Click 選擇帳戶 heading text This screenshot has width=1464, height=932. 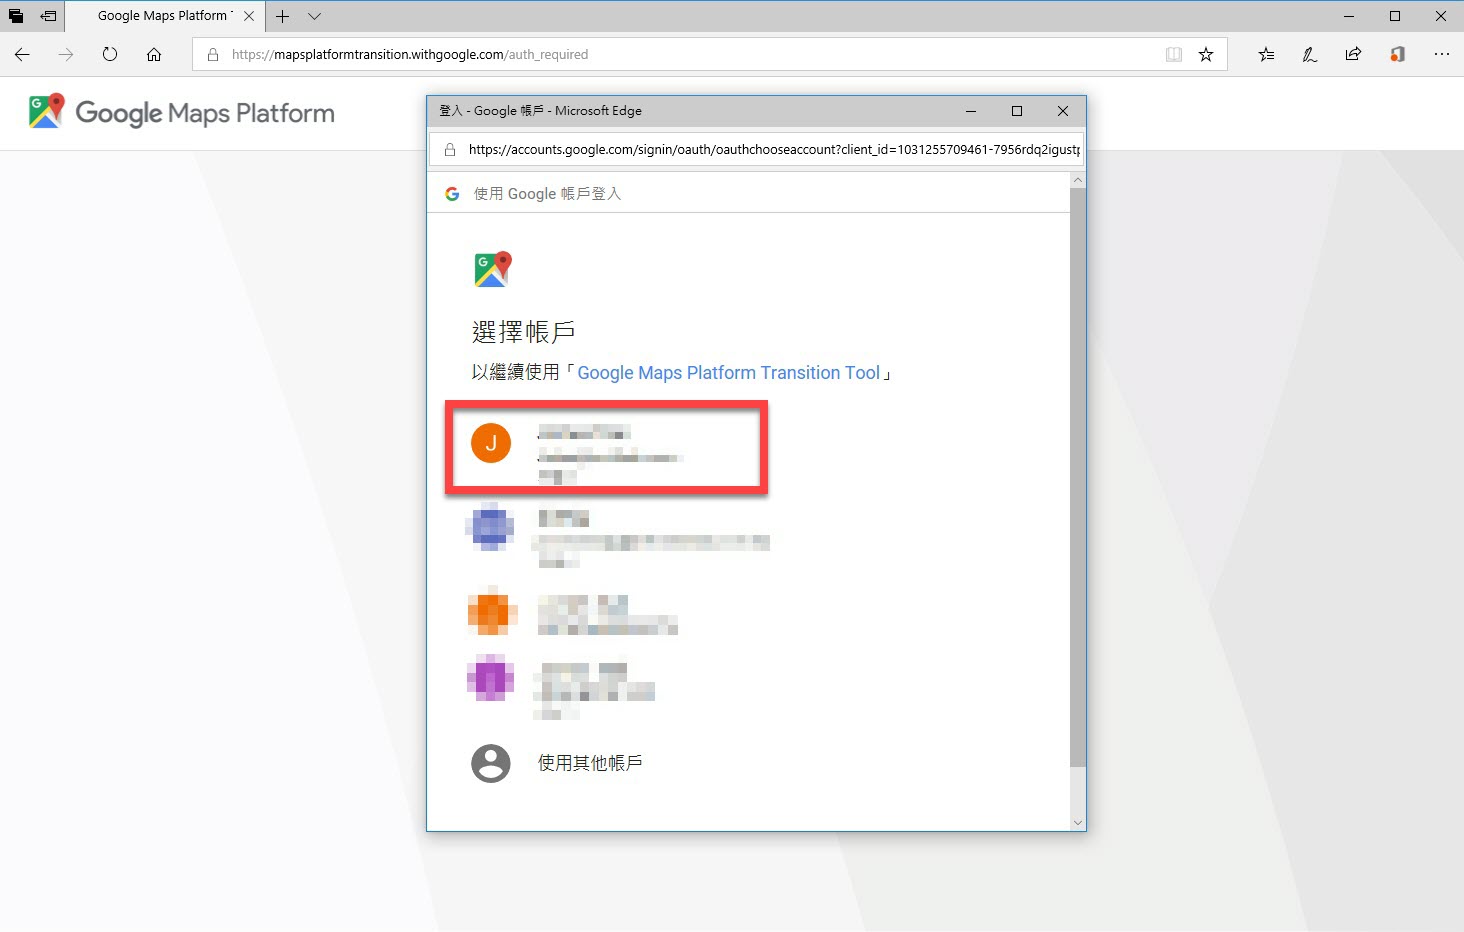(x=523, y=332)
